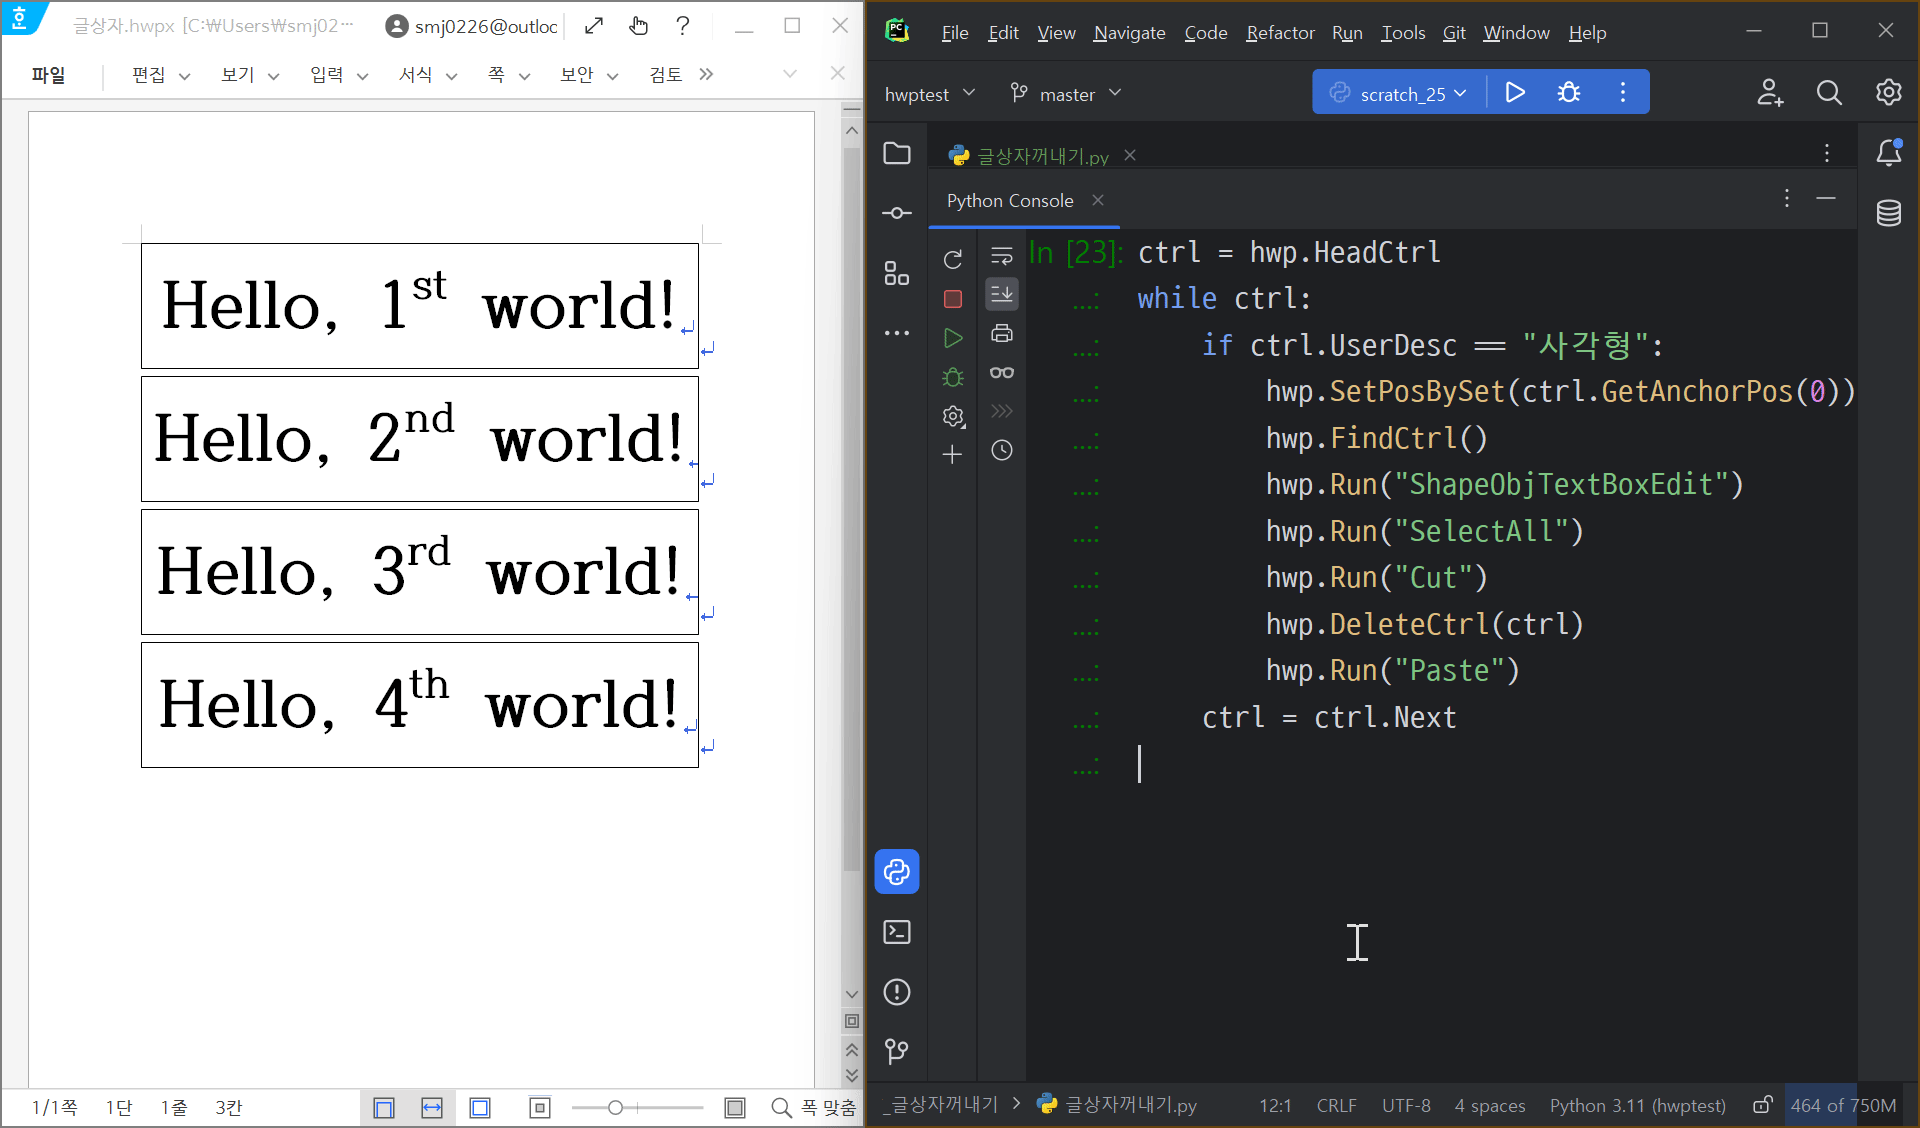
Task: Open the Project folder tool window
Action: click(x=897, y=153)
